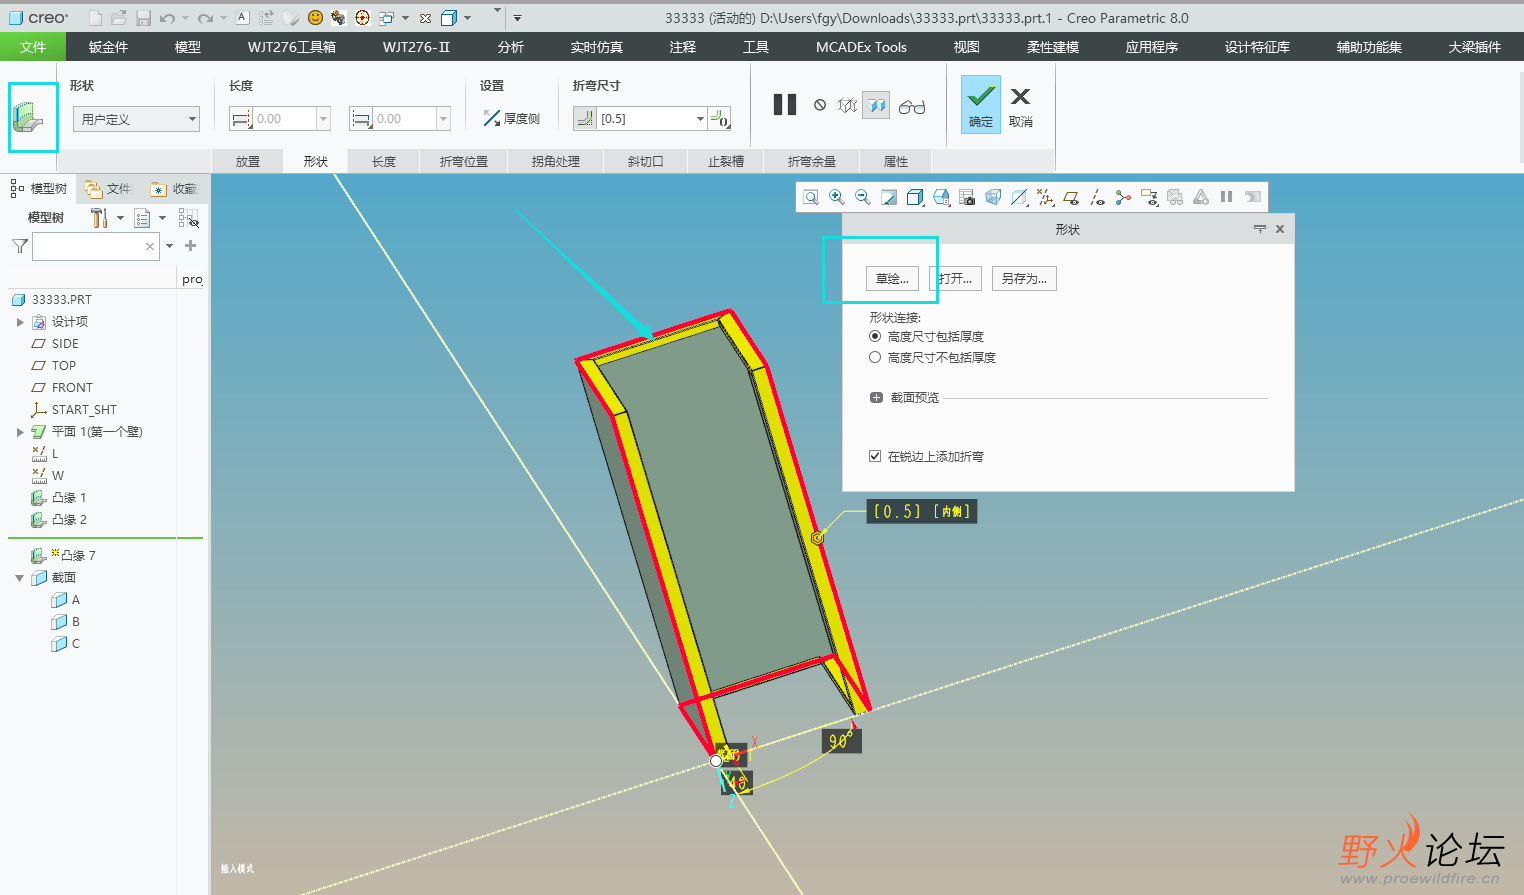
Task: Click the 3D box icon in quick access toolbar
Action: tap(449, 18)
